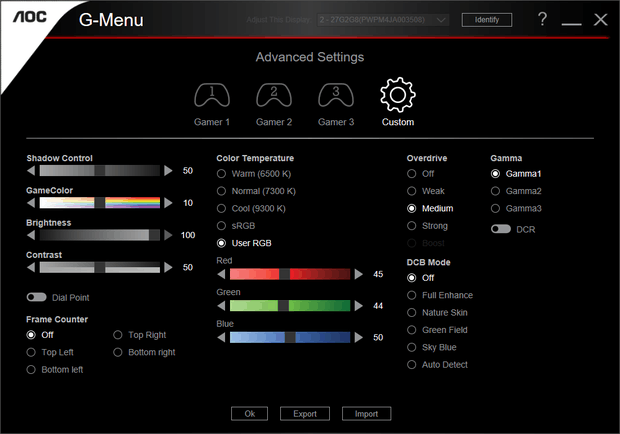Set Overdrive to Weak
Screen dimensions: 620x434
tap(426, 191)
